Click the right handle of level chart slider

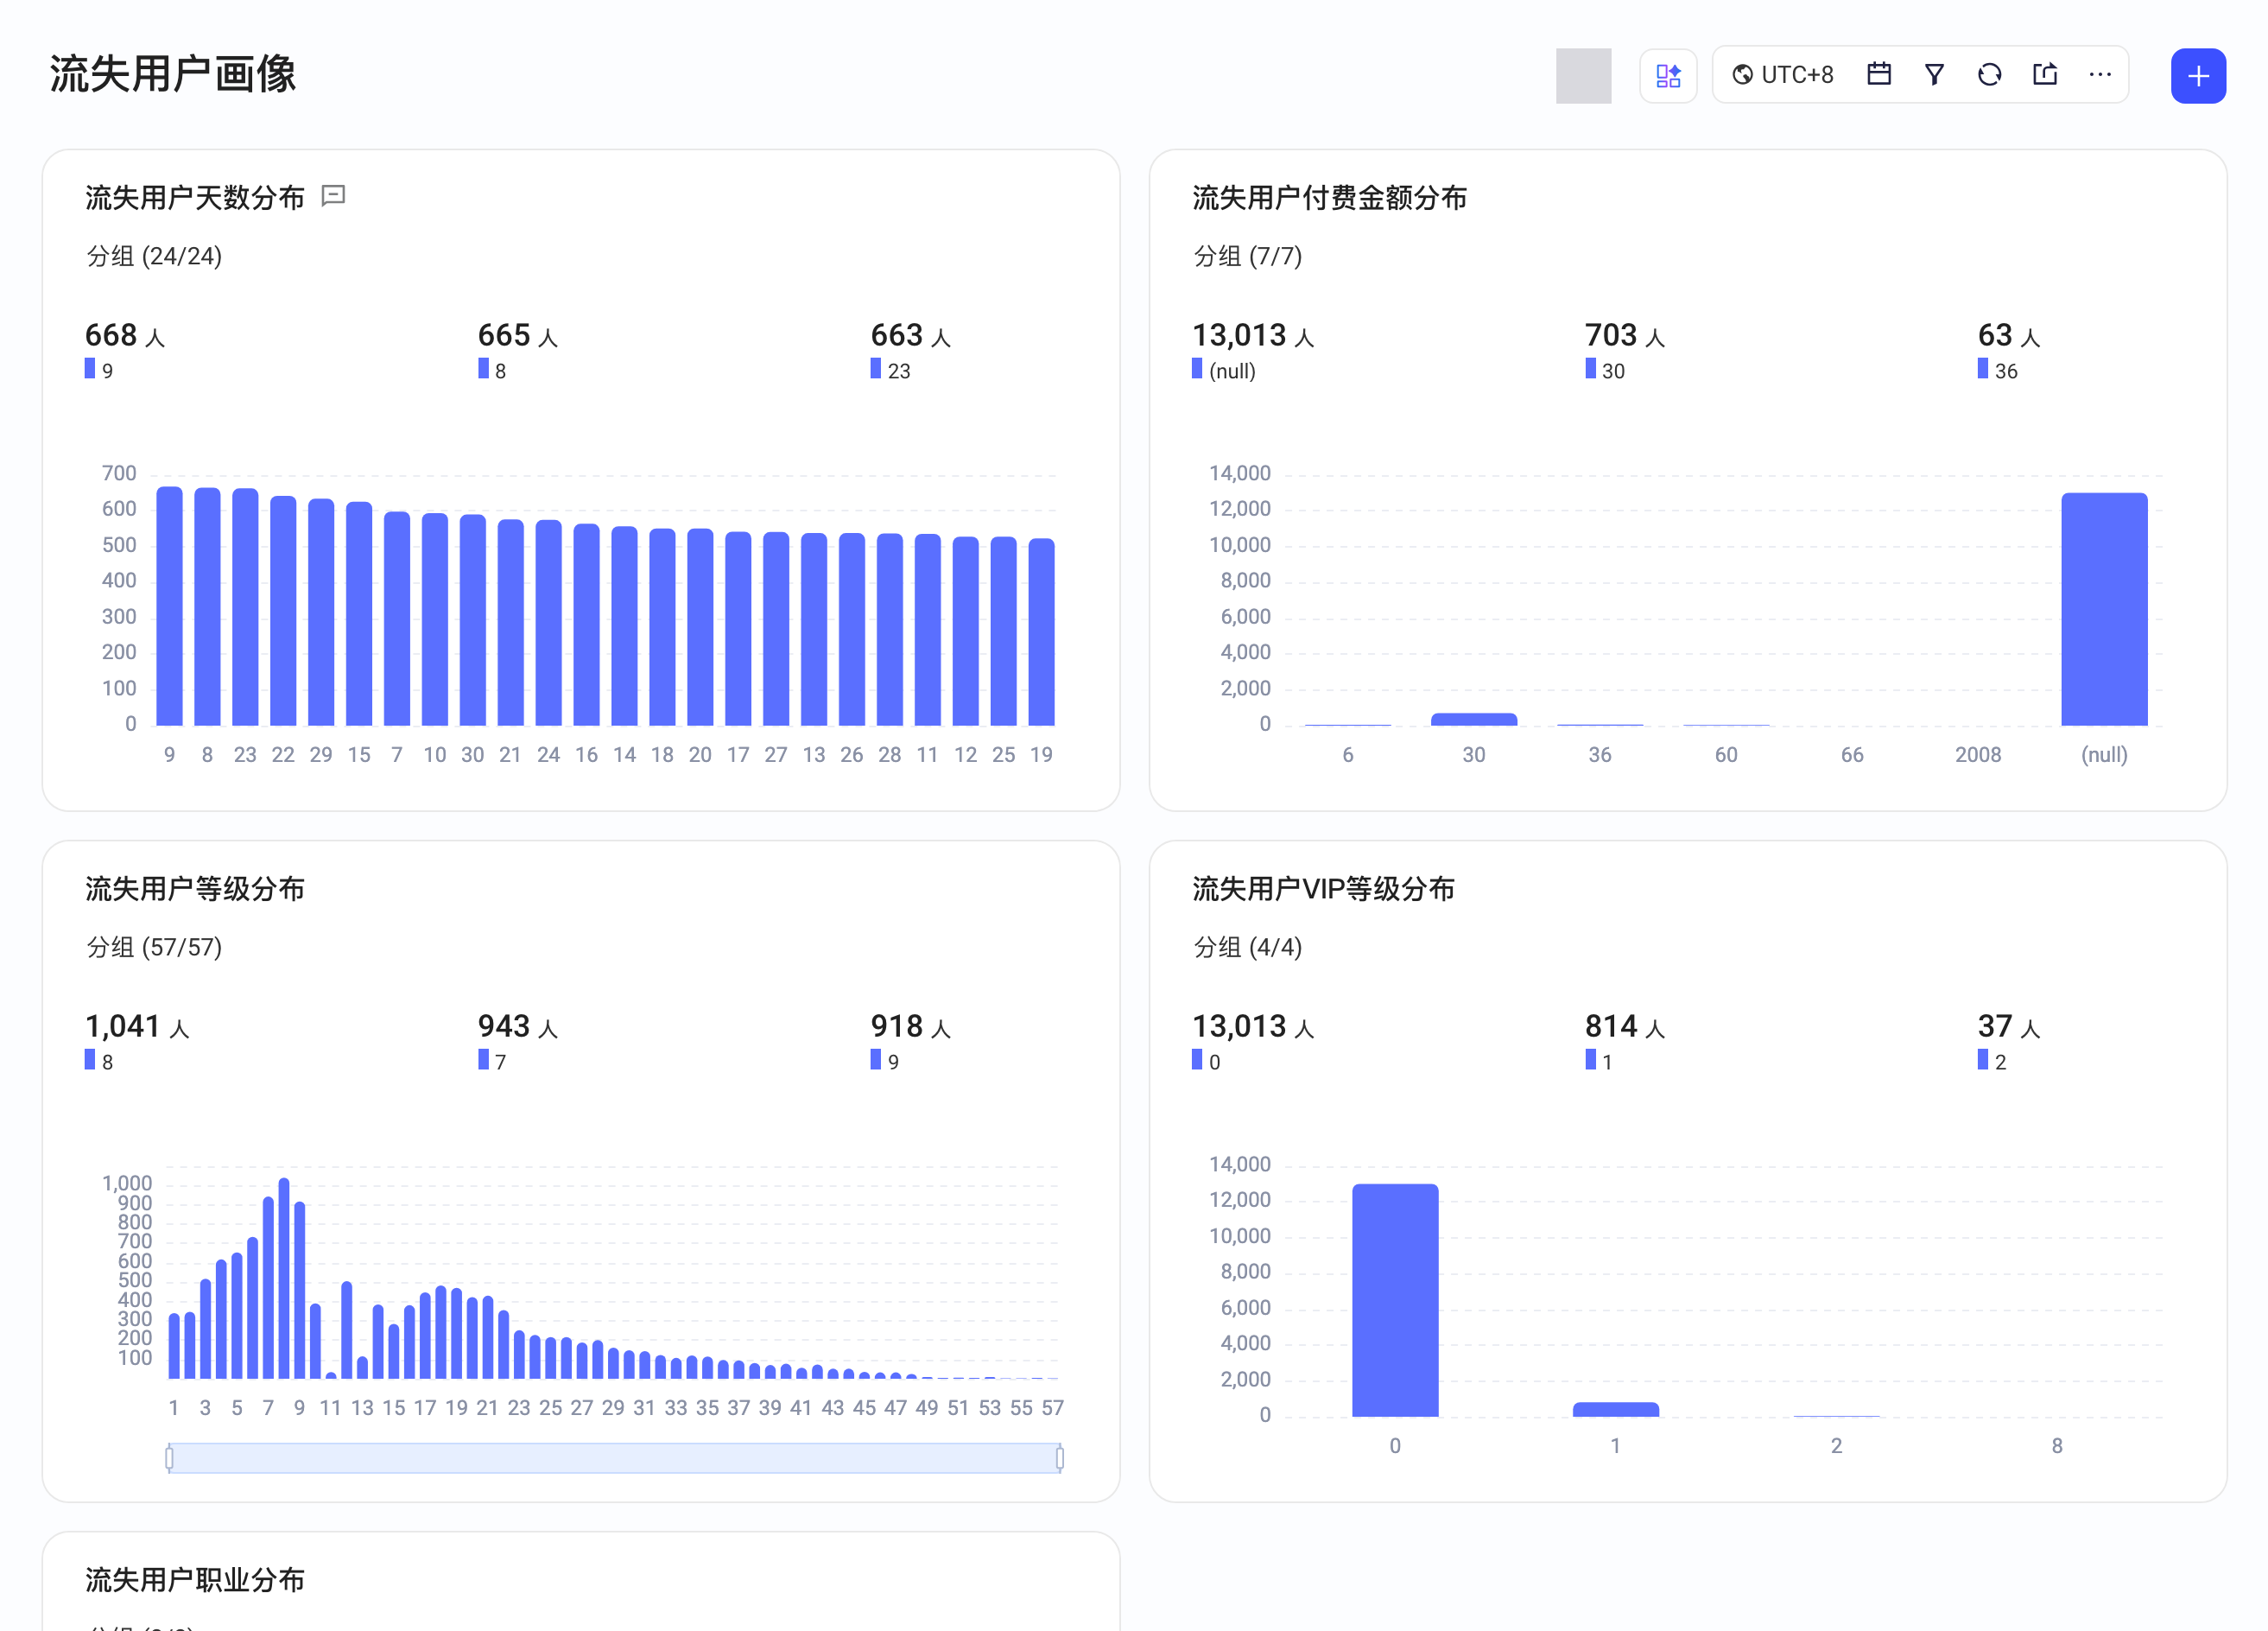1059,1458
